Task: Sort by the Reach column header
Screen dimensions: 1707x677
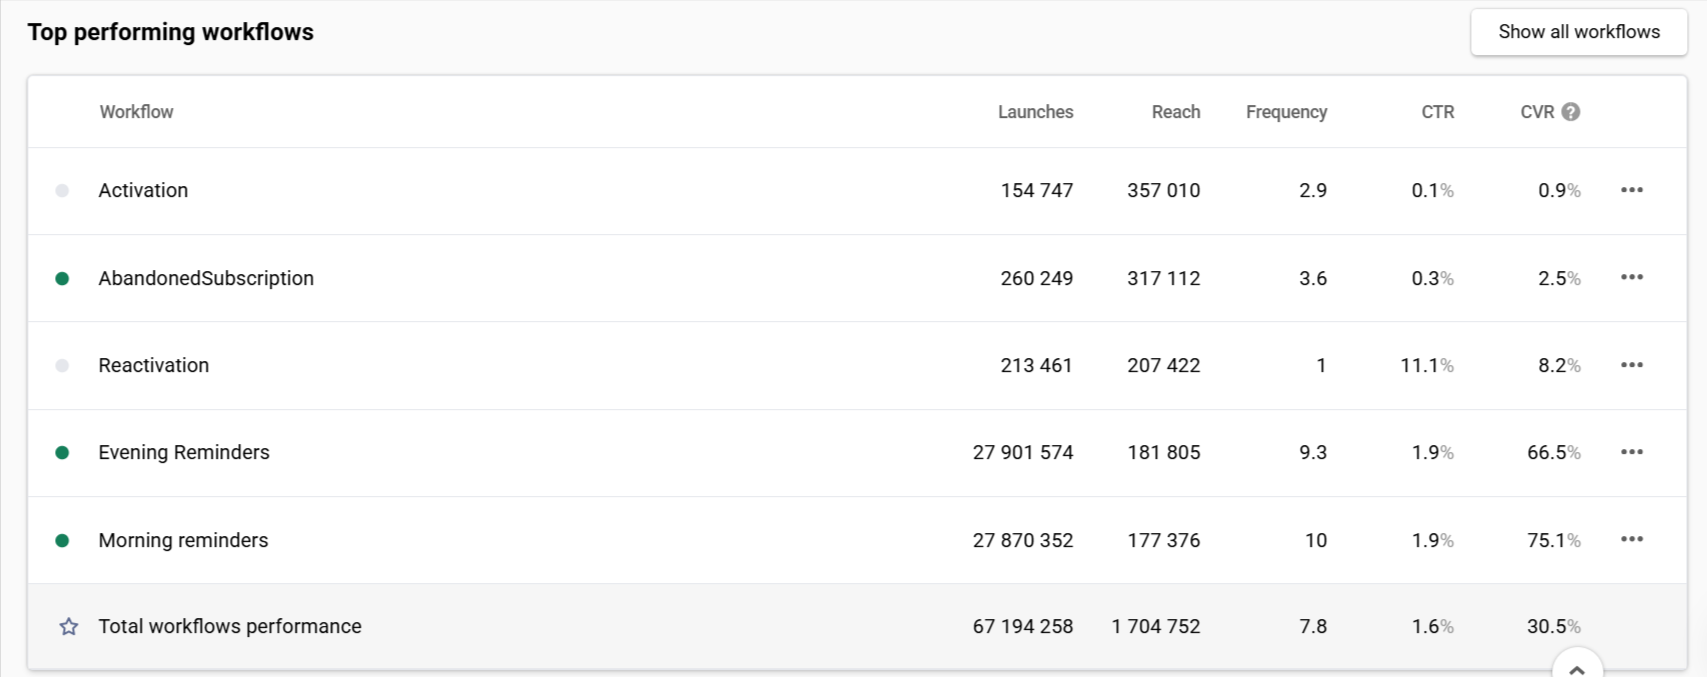Action: [1175, 112]
